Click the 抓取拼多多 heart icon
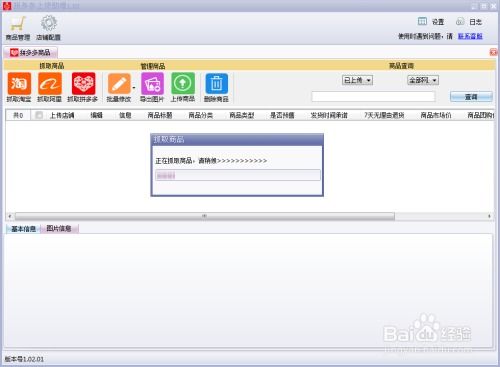 (83, 83)
